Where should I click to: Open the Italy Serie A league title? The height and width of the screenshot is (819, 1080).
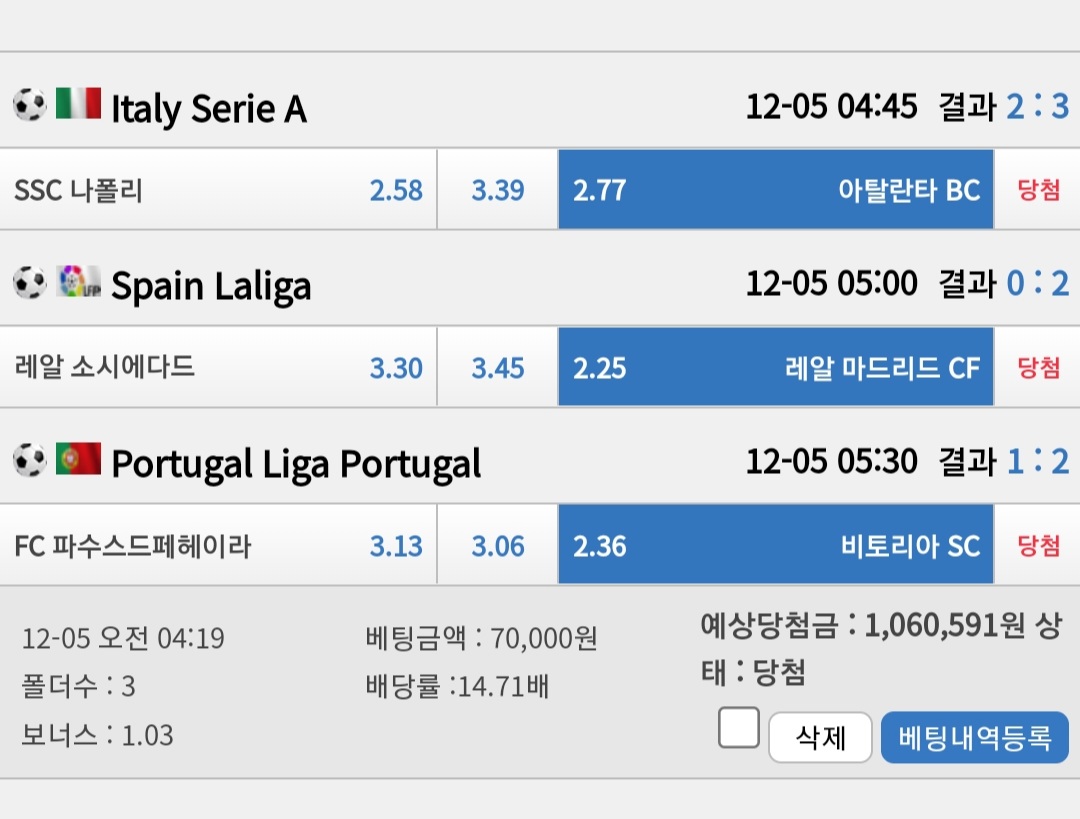point(209,109)
